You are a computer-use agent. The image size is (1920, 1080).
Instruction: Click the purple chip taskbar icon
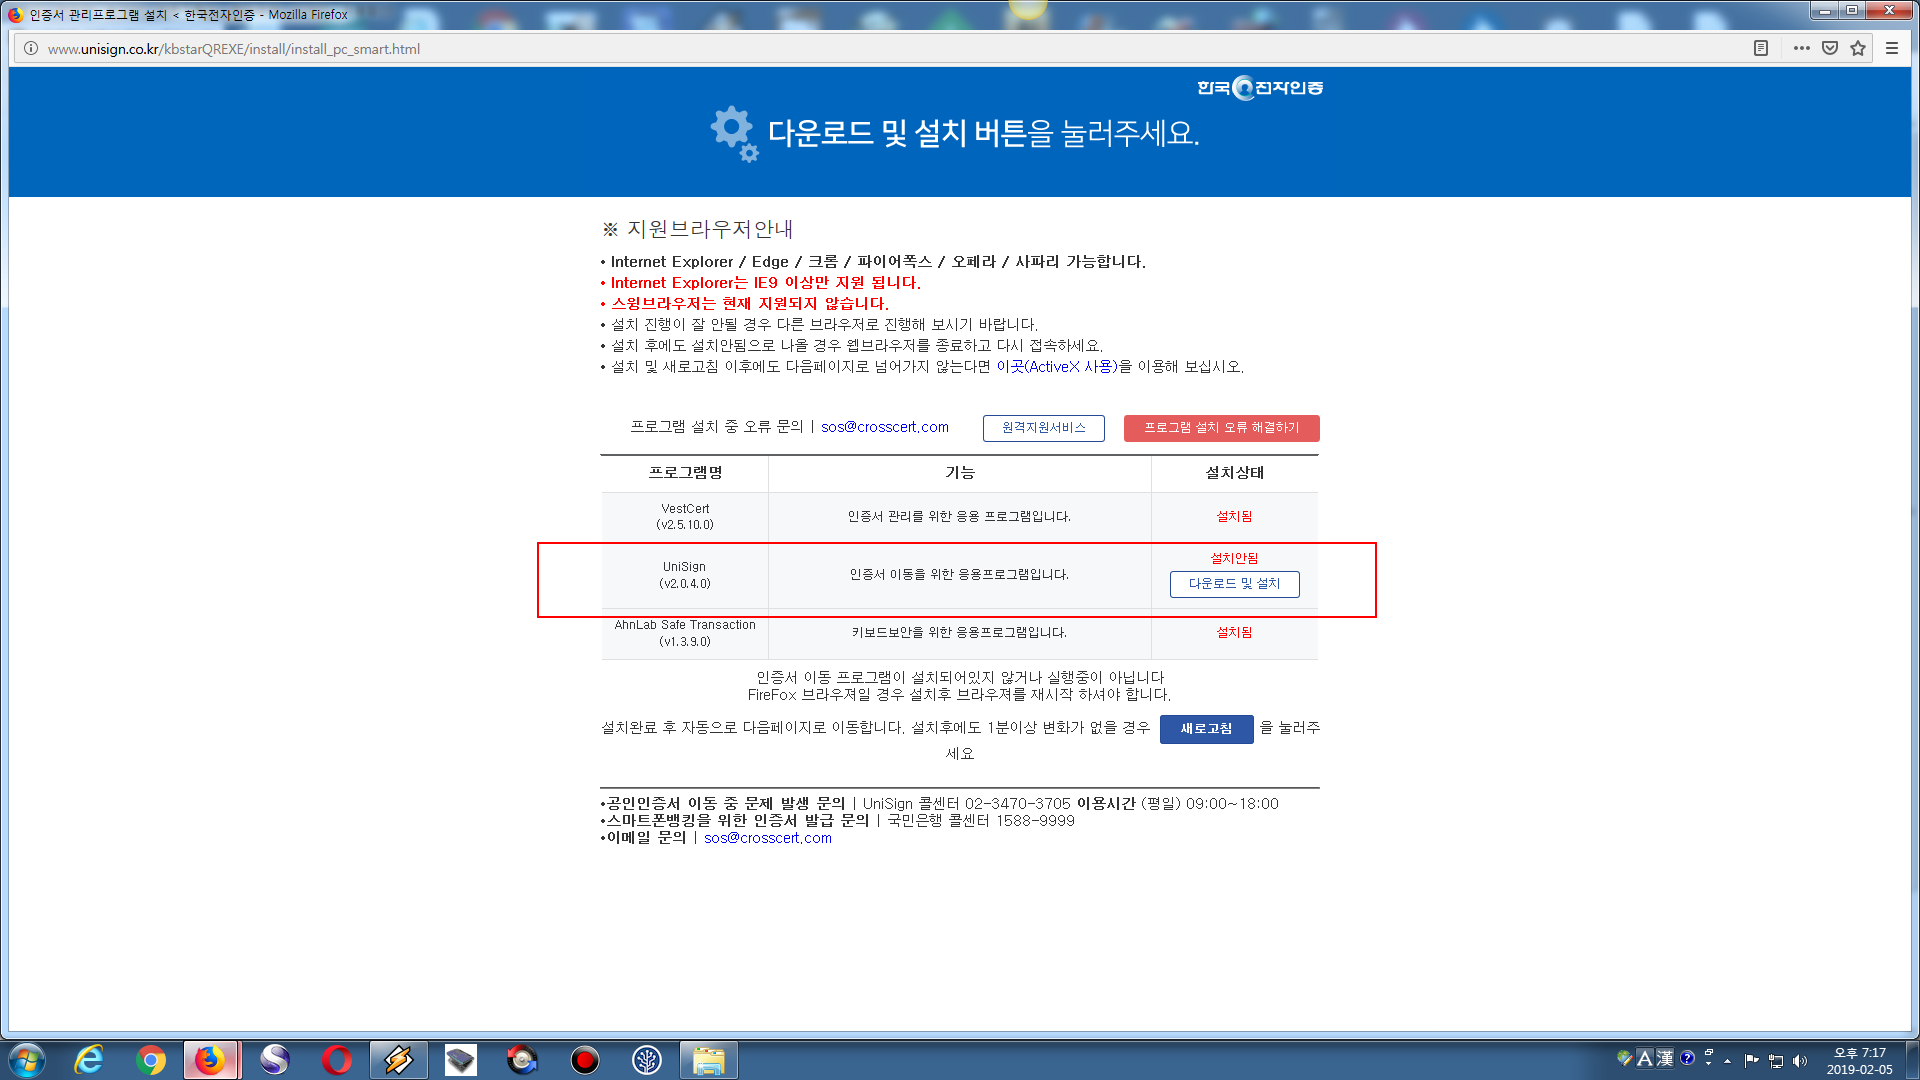tap(460, 1060)
